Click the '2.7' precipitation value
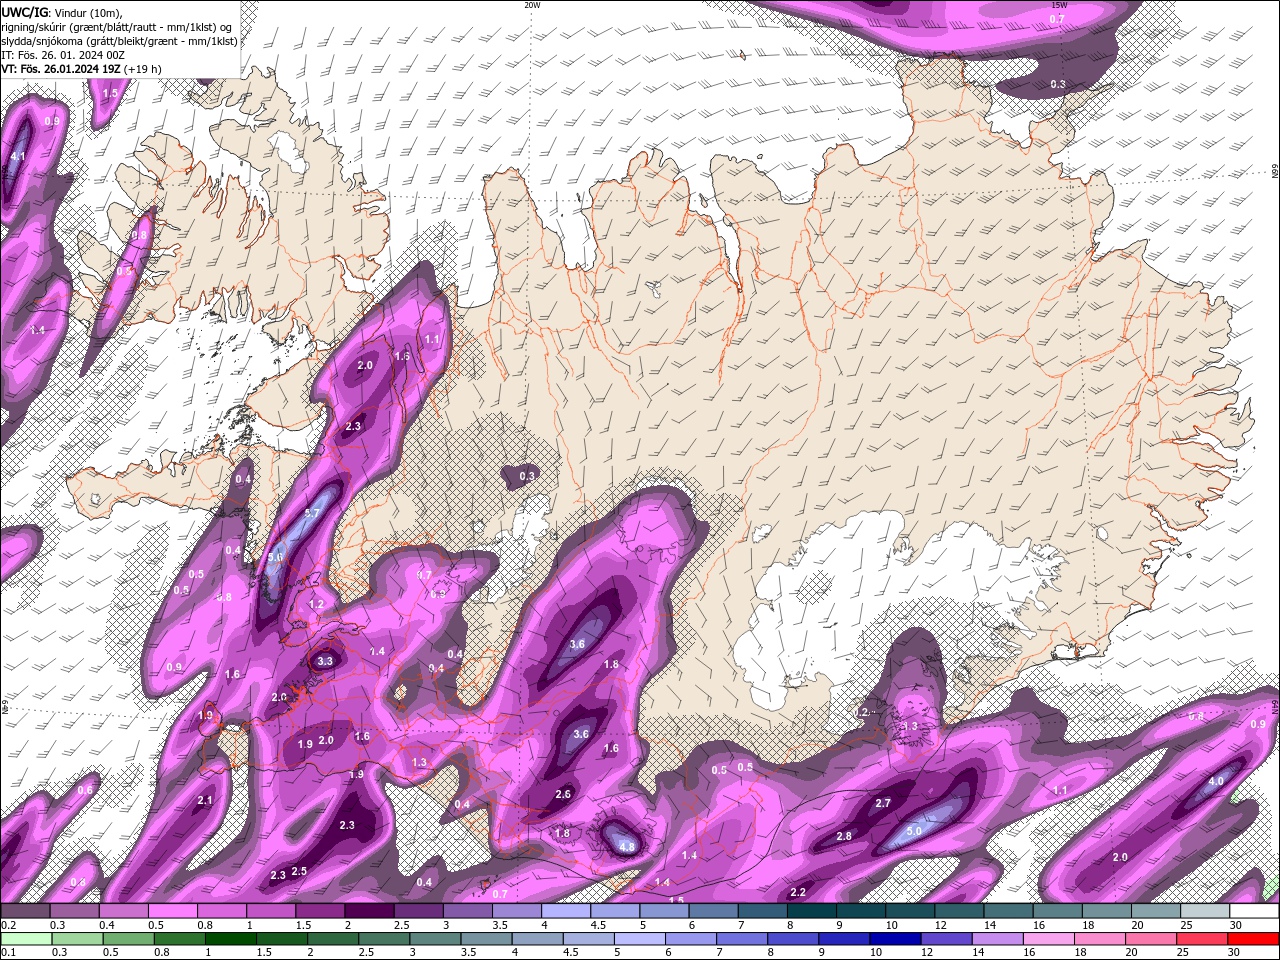The height and width of the screenshot is (960, 1280). (883, 803)
